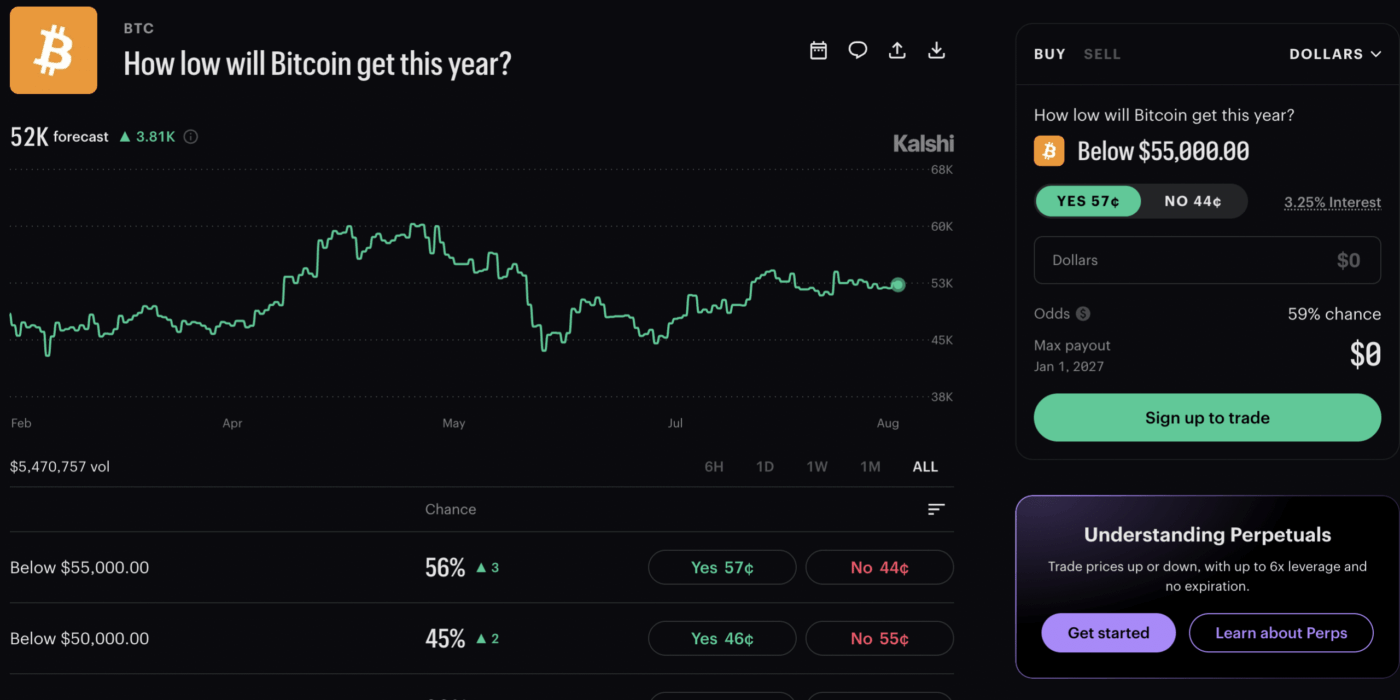Viewport: 1400px width, 700px height.
Task: Click the share upload icon
Action: pyautogui.click(x=897, y=50)
